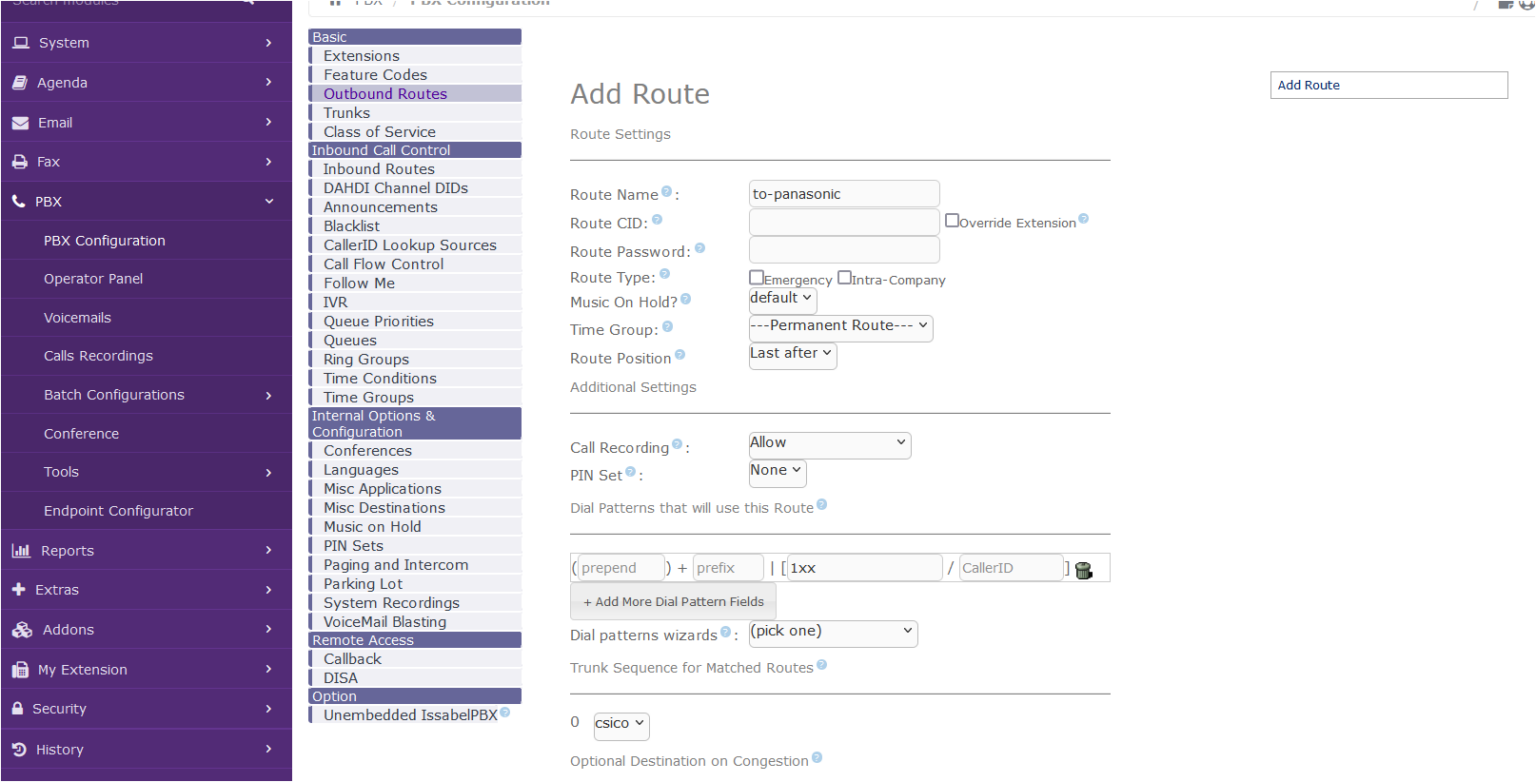Click help icon beside Dial patterns wizards
Viewport: 1536px width, 782px height.
coord(725,632)
